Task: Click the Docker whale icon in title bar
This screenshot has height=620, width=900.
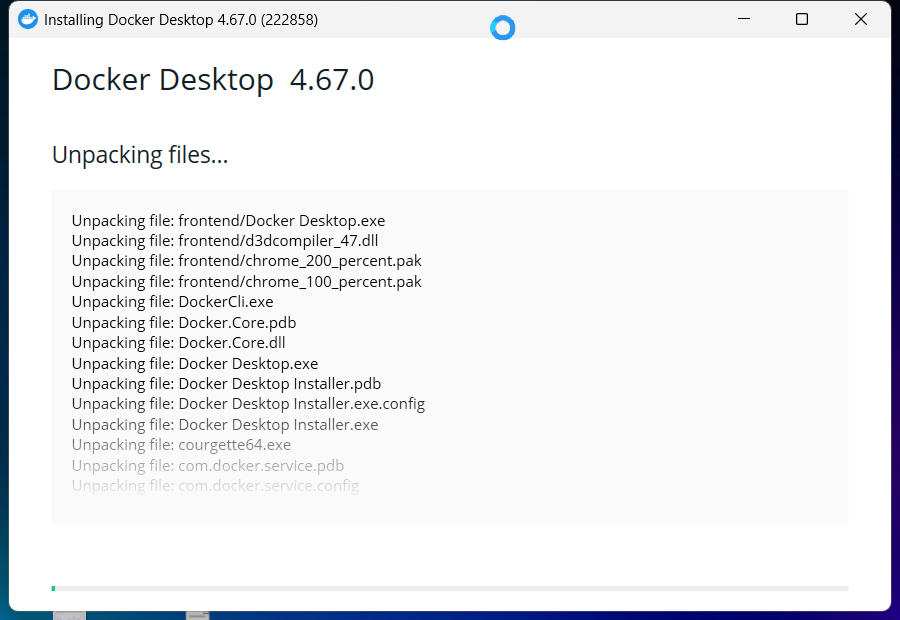Action: pyautogui.click(x=28, y=19)
